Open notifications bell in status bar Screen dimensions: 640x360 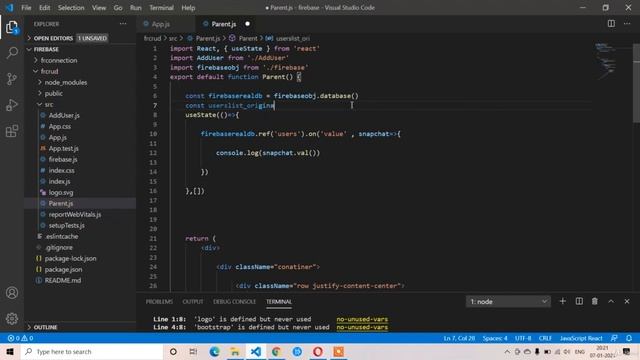tap(629, 338)
